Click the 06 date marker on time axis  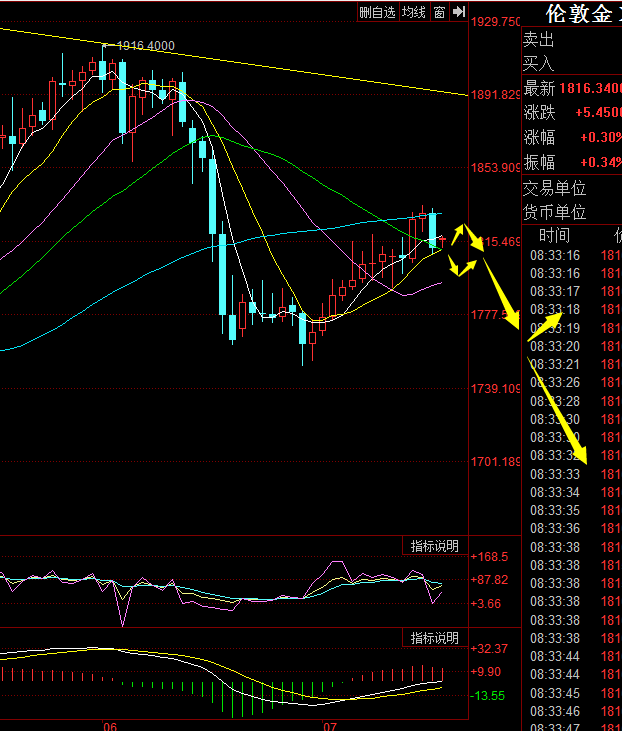pos(110,725)
